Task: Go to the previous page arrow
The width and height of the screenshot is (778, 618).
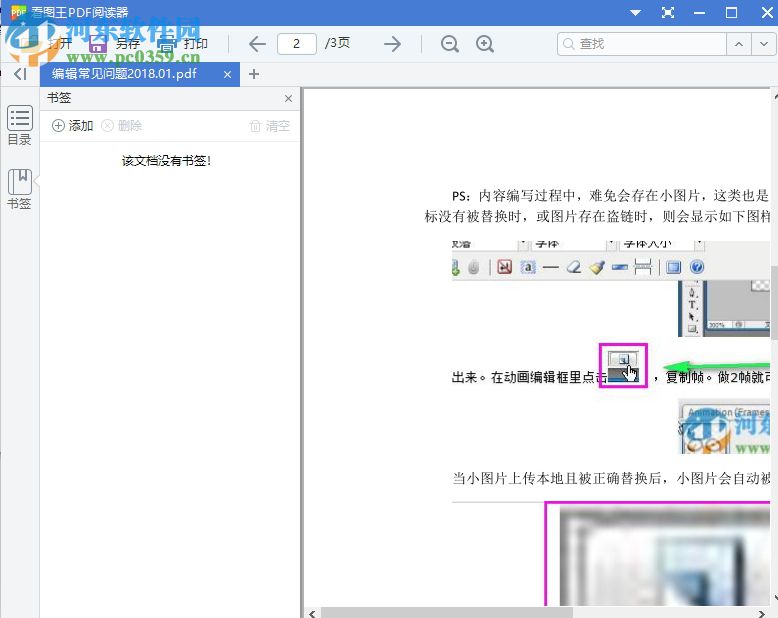Action: (x=257, y=44)
